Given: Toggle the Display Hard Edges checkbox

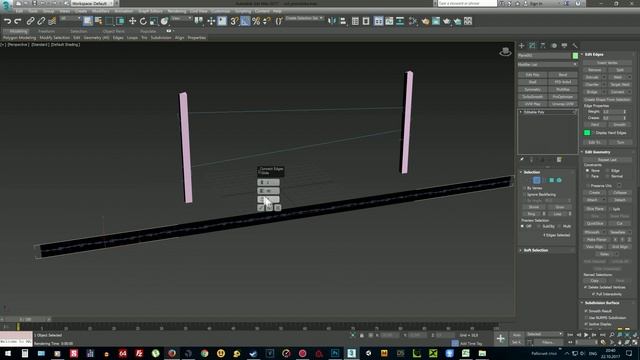Looking at the screenshot, I should tap(593, 133).
